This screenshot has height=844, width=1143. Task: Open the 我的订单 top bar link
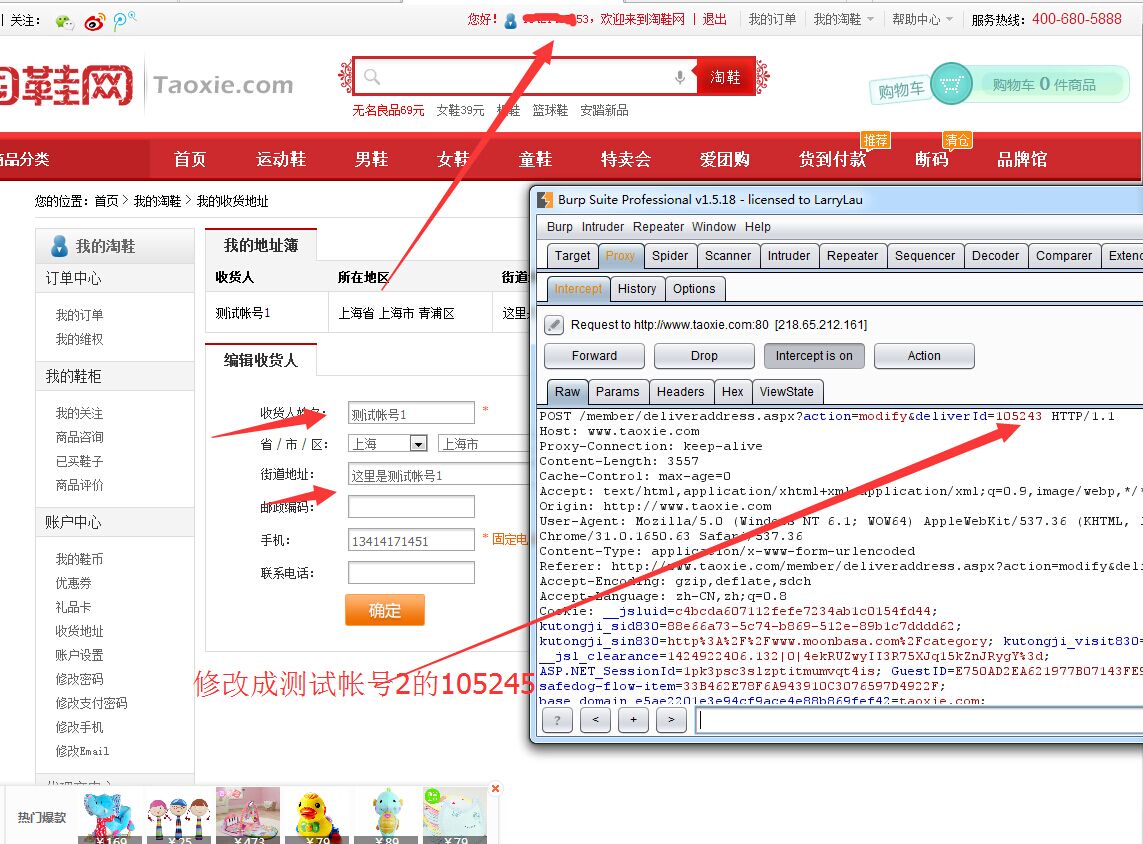(x=772, y=20)
